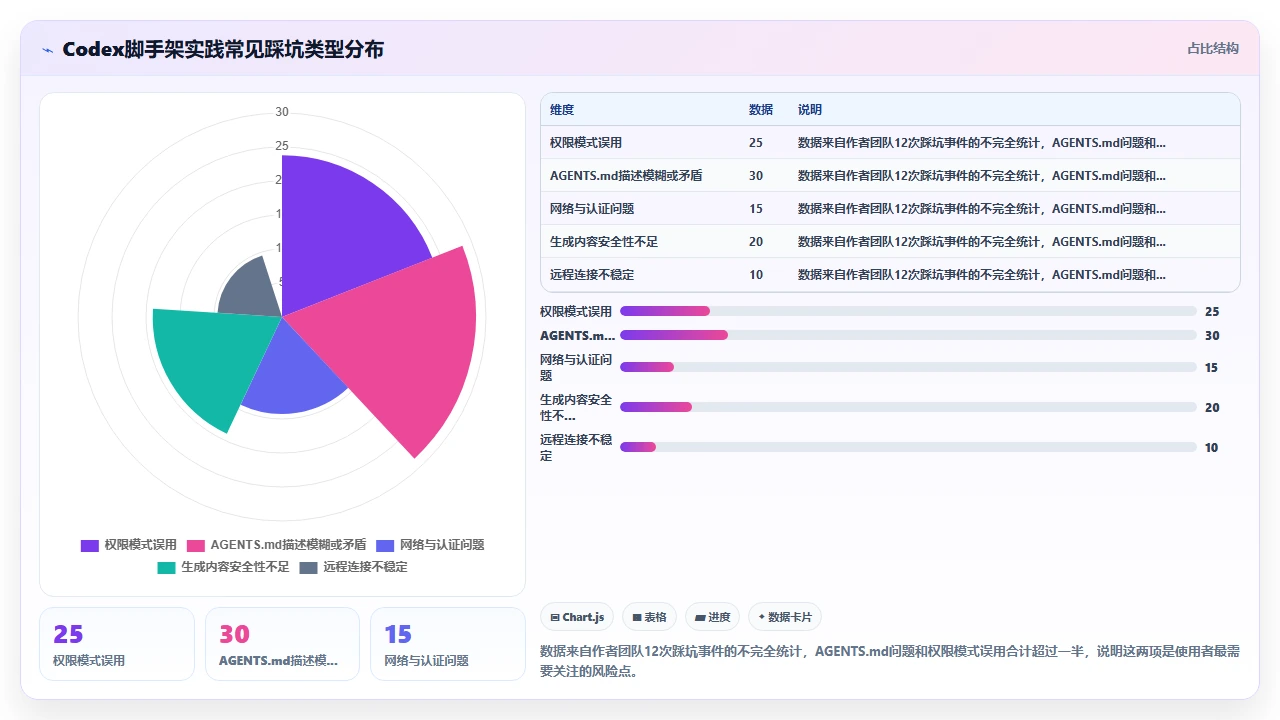Click the value 15 in the table
The width and height of the screenshot is (1280, 720).
pos(756,209)
